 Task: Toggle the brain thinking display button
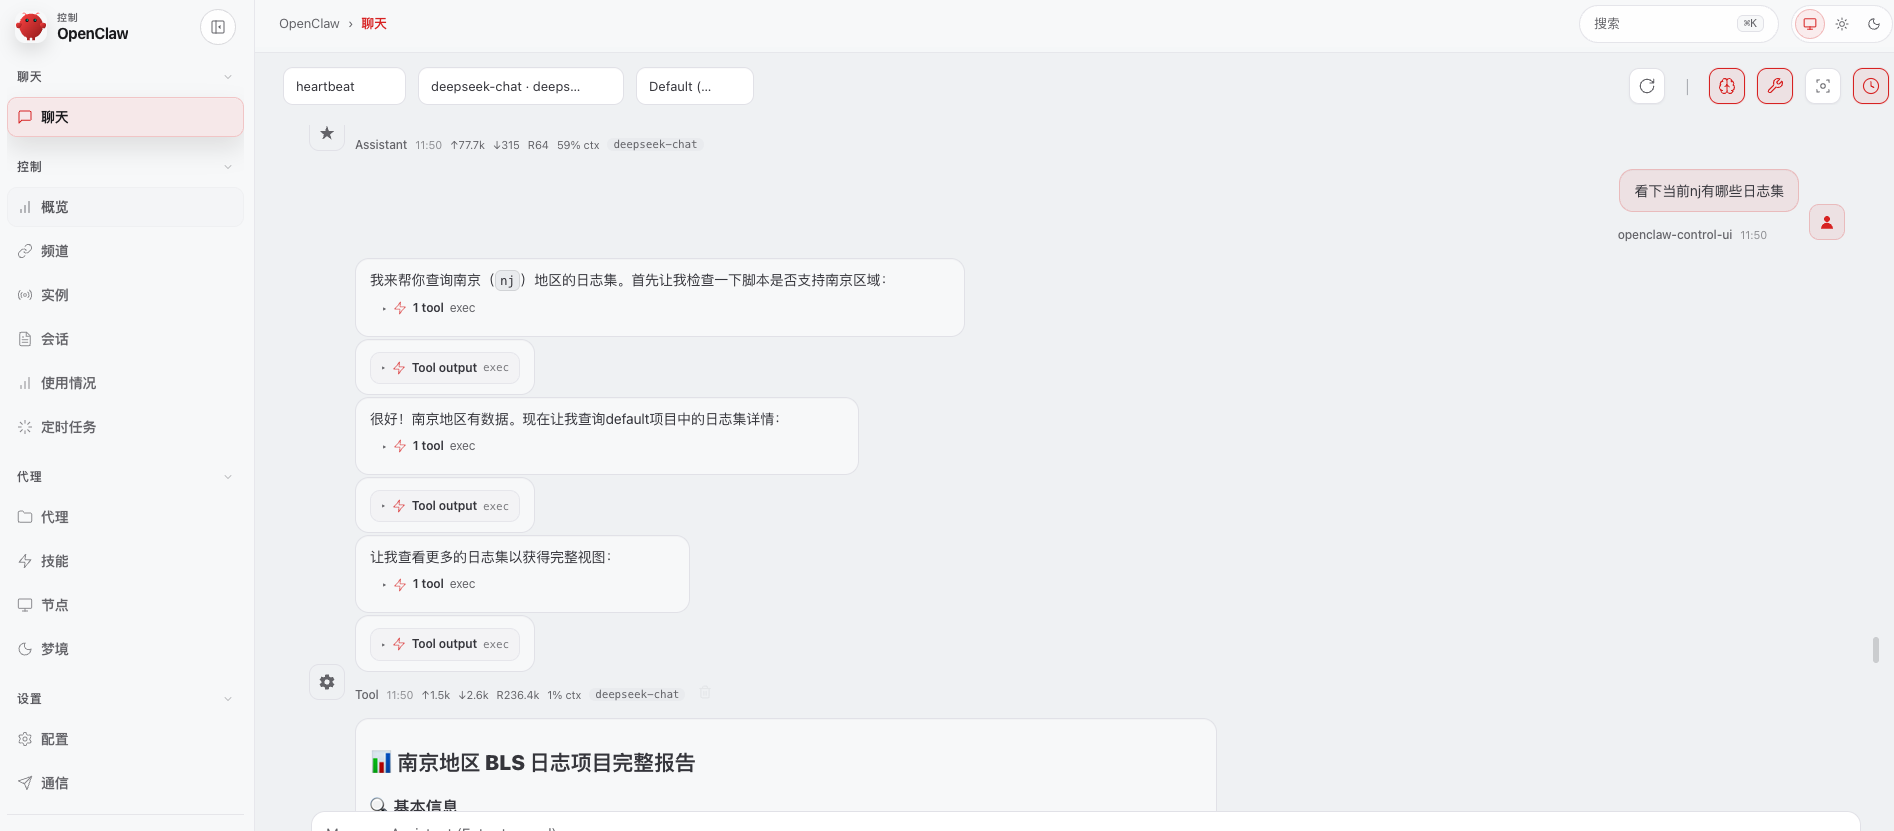1727,86
